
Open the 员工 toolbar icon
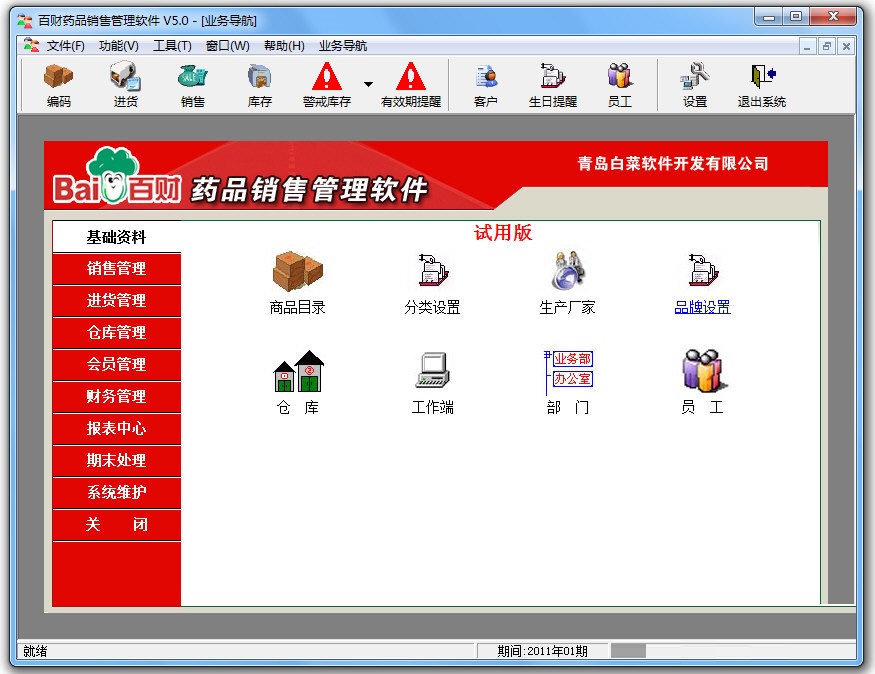619,85
